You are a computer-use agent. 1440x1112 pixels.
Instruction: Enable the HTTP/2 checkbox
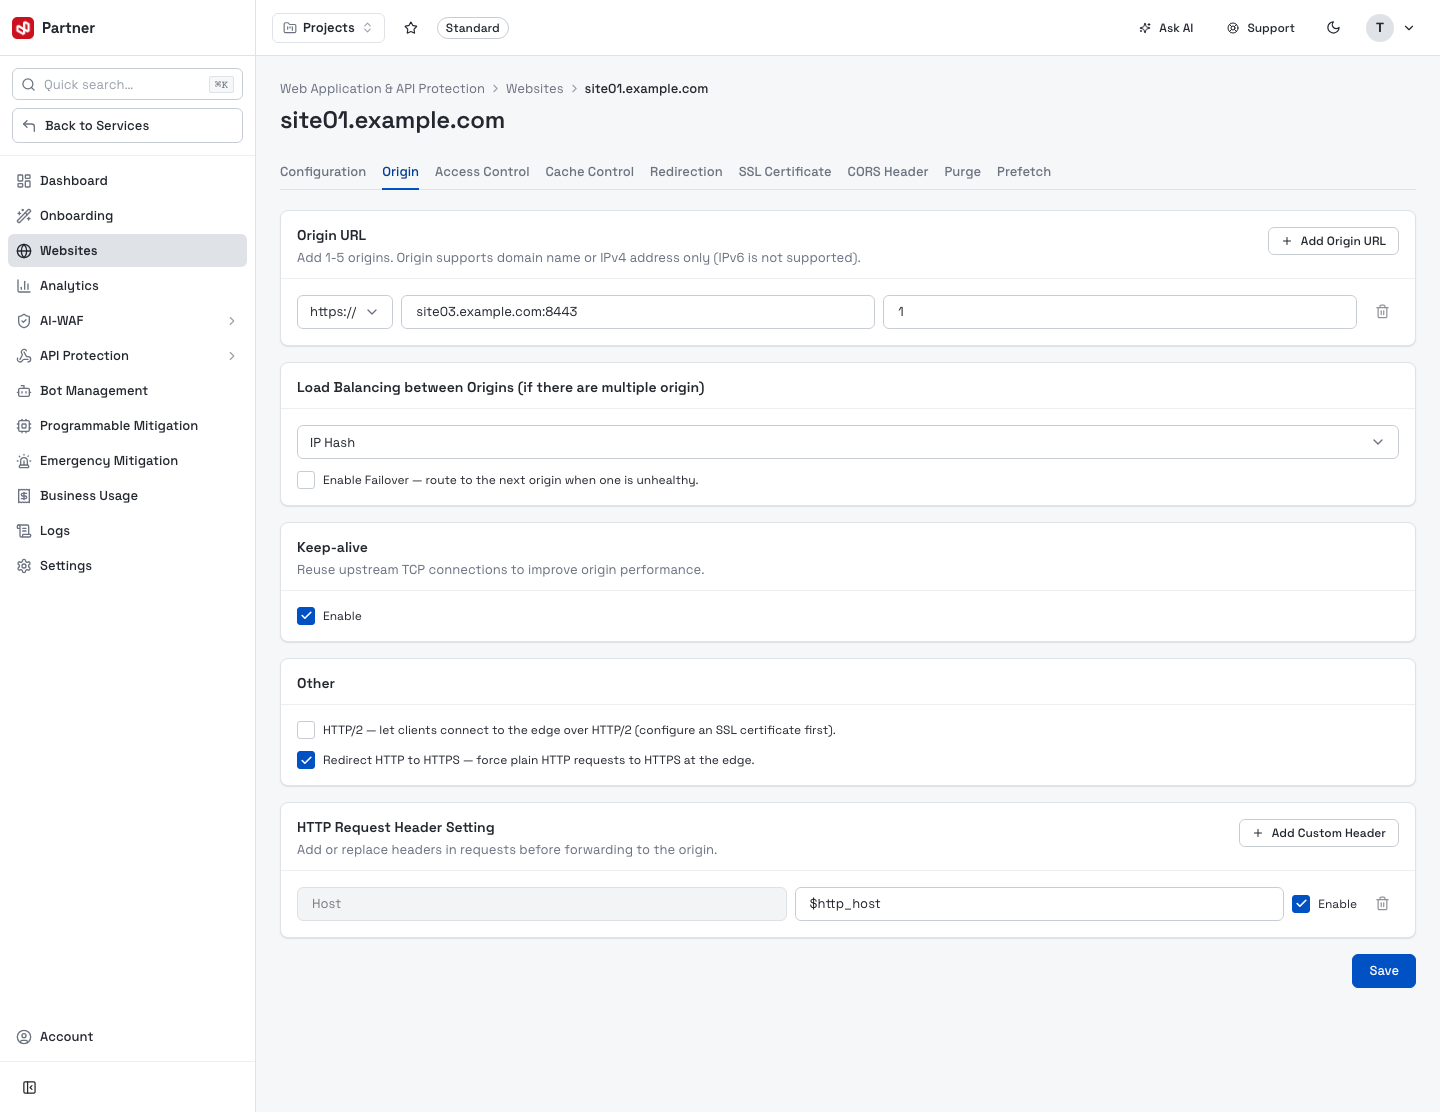pyautogui.click(x=306, y=730)
